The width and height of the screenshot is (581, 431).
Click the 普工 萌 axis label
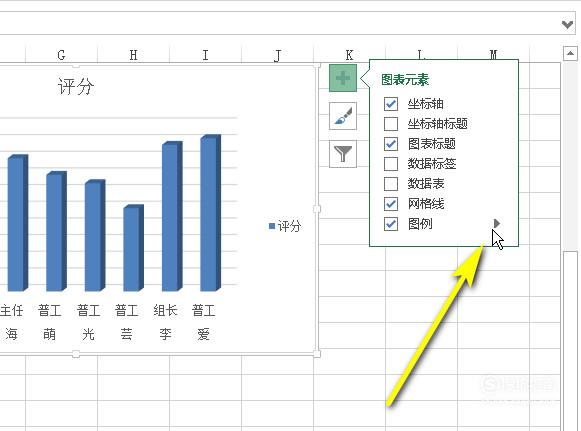pyautogui.click(x=50, y=322)
